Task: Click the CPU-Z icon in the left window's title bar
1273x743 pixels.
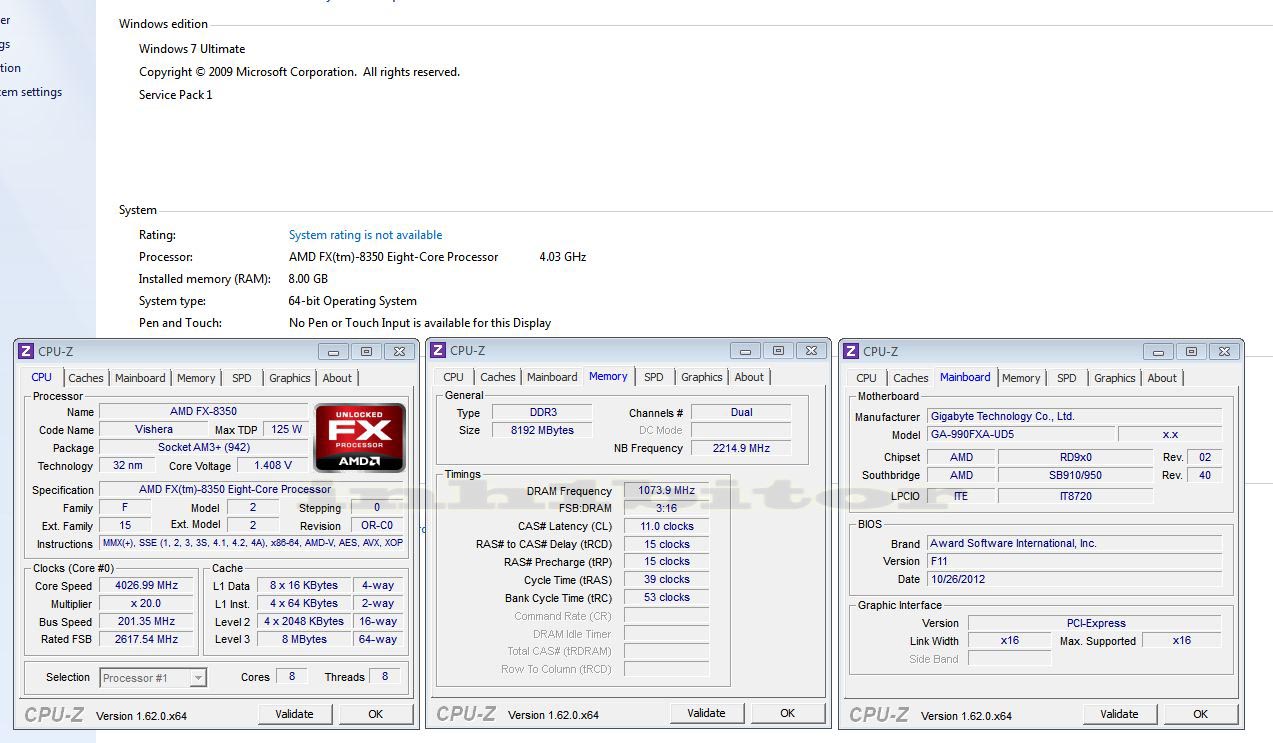Action: pos(27,351)
